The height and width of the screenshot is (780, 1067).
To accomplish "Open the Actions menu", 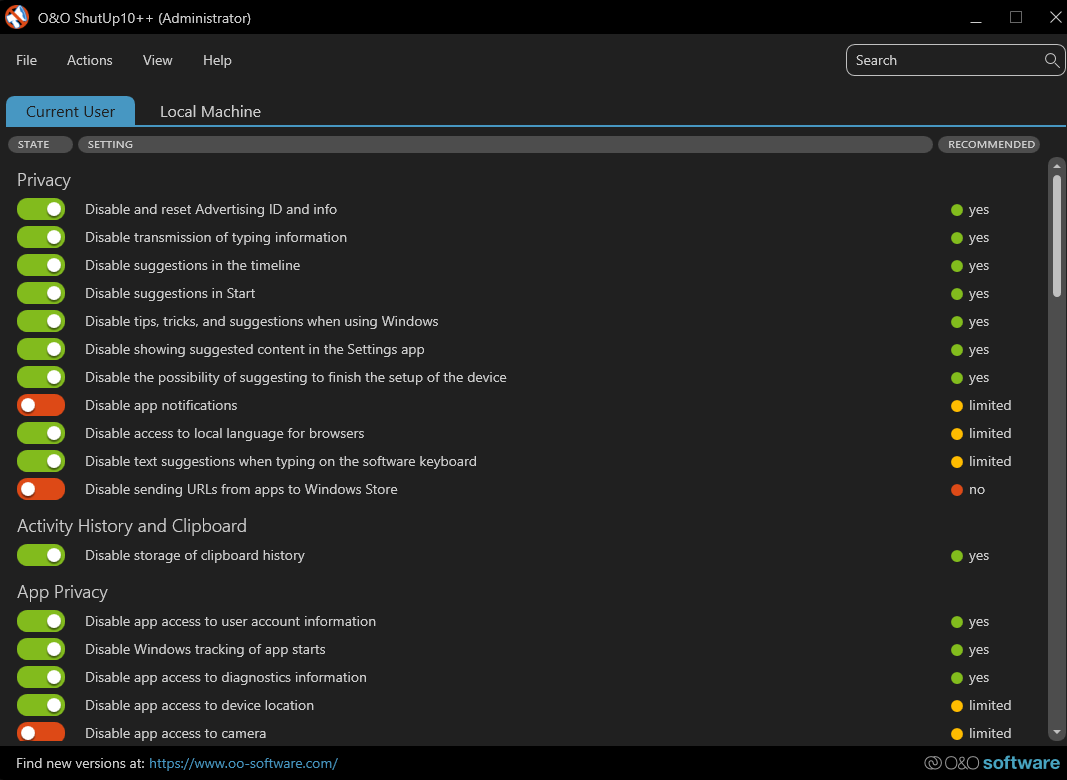I will pyautogui.click(x=90, y=60).
